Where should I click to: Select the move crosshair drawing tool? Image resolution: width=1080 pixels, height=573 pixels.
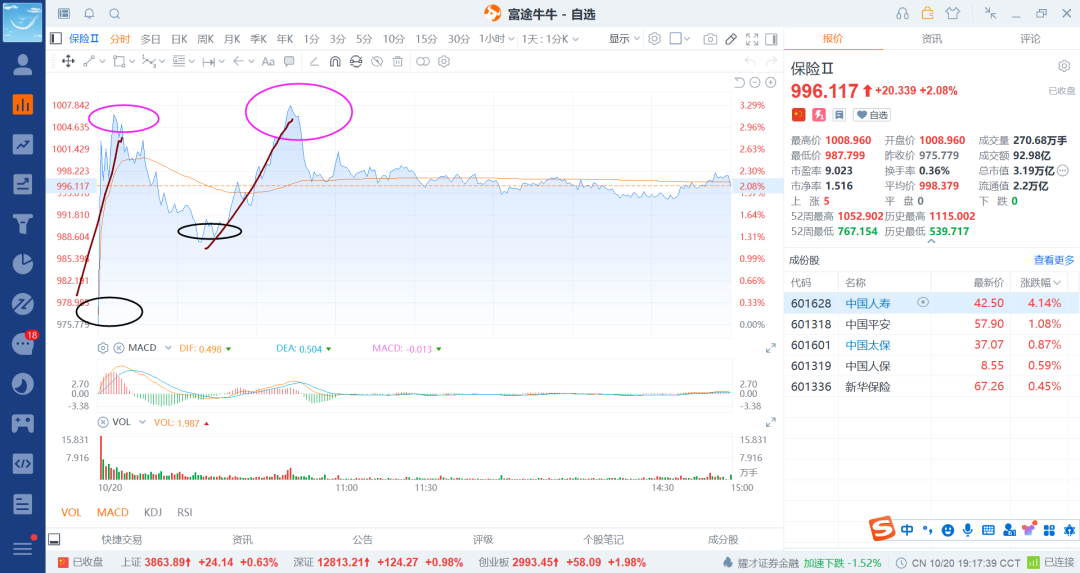(x=68, y=61)
